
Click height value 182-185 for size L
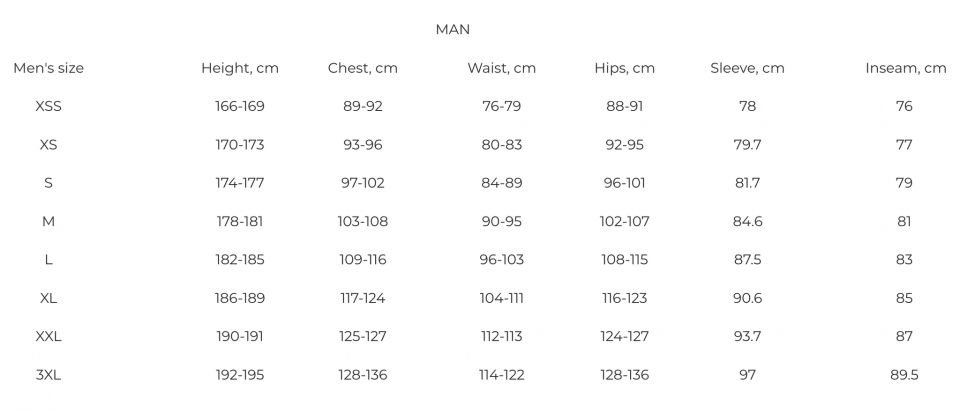pyautogui.click(x=240, y=260)
